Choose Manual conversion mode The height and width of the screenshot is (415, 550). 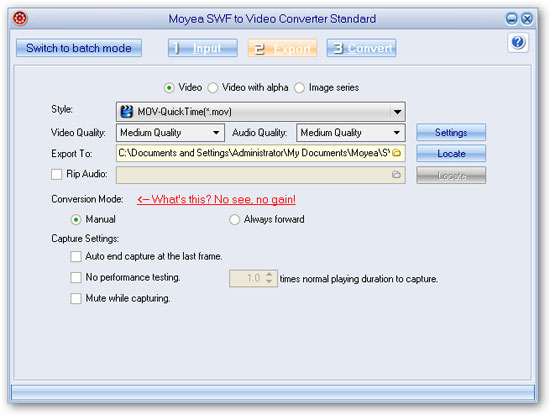click(76, 220)
